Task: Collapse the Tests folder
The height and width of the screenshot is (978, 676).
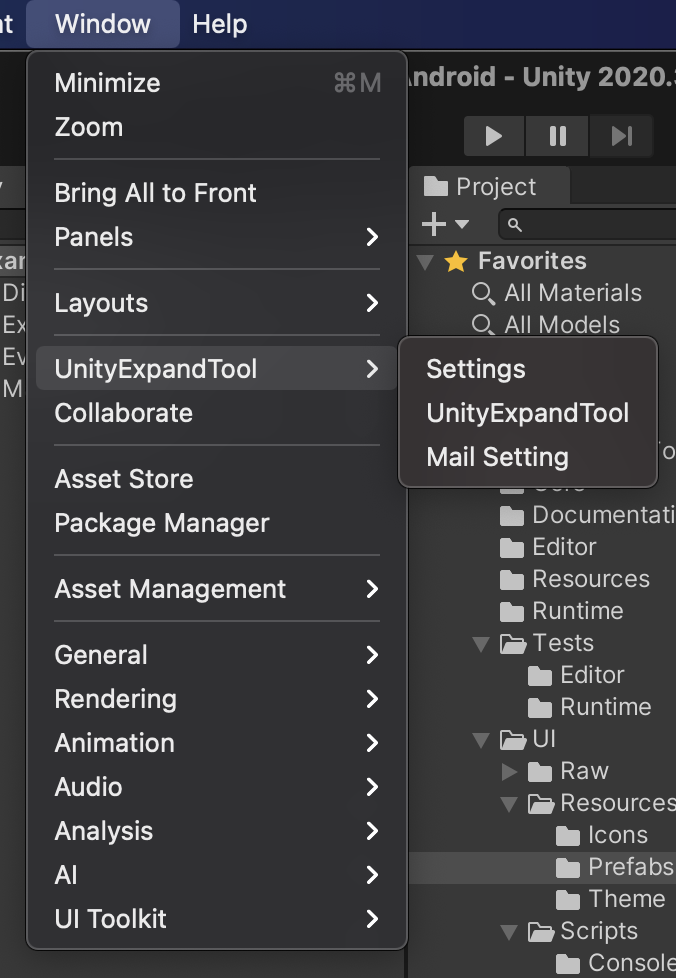Action: [x=481, y=644]
